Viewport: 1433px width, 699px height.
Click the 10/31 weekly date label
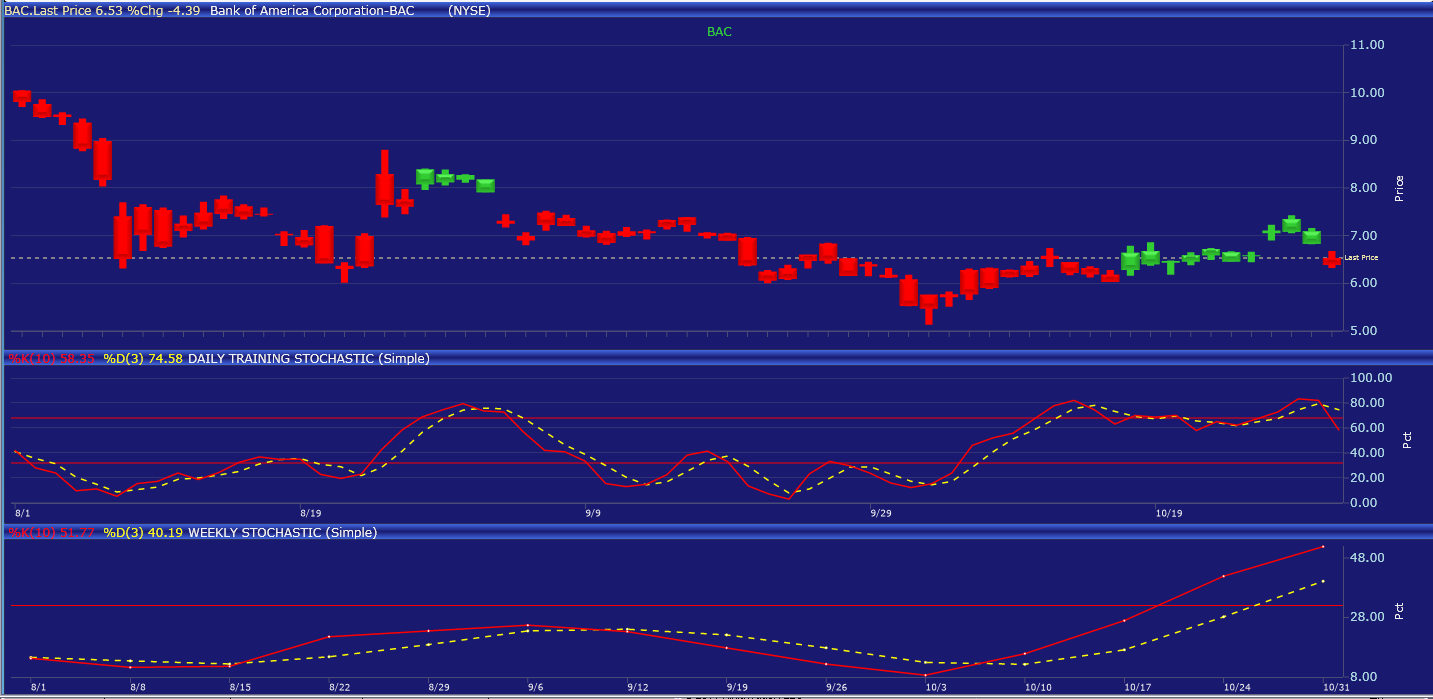(x=1335, y=687)
